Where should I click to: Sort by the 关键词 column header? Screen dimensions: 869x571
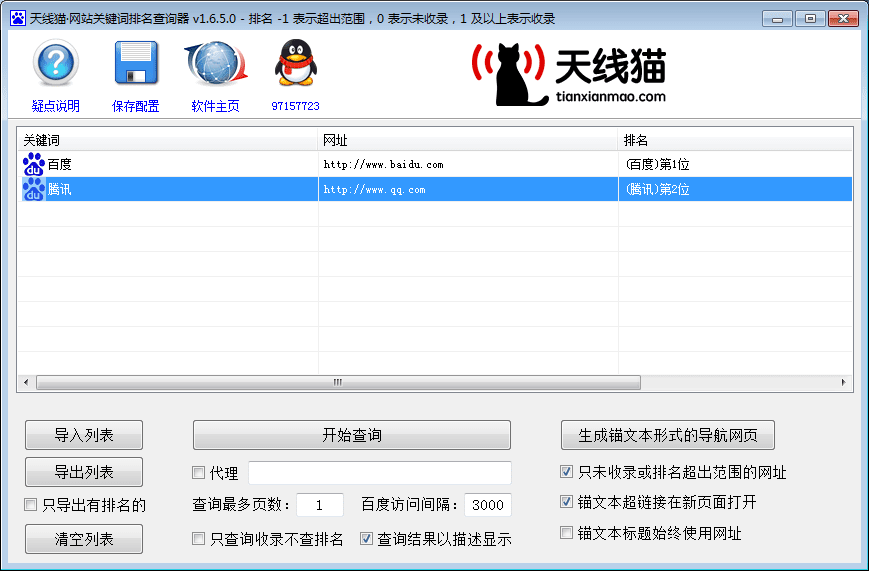click(x=168, y=140)
